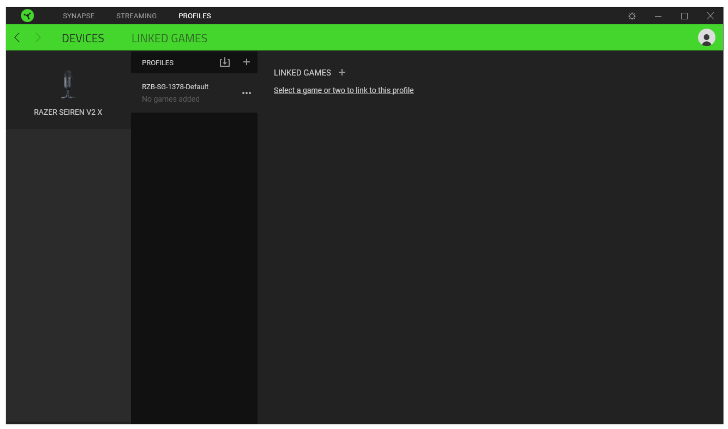Maximize the Razer Synapse window

pyautogui.click(x=684, y=16)
